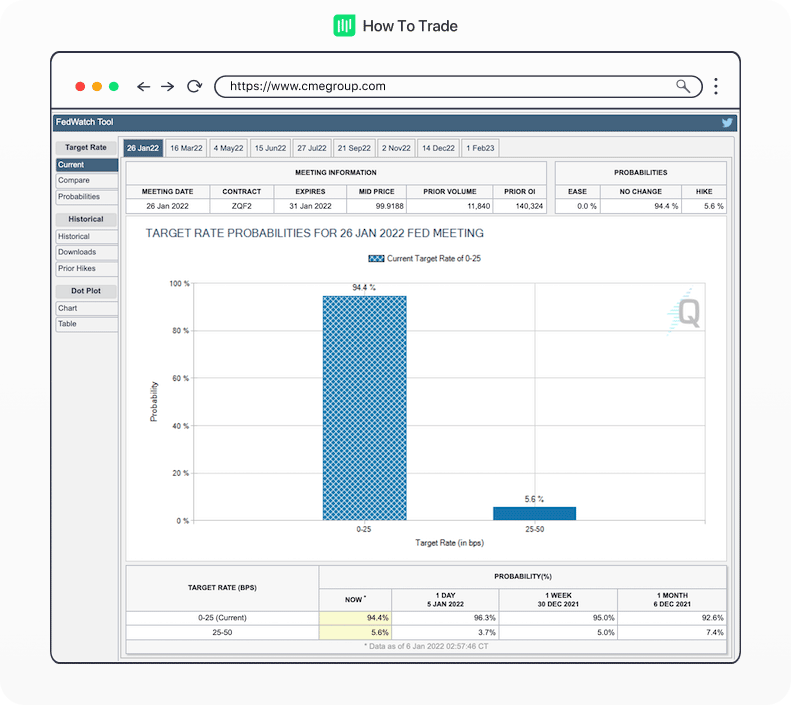Open the 1 Feb23 tab
This screenshot has height=705, width=791.
[480, 148]
